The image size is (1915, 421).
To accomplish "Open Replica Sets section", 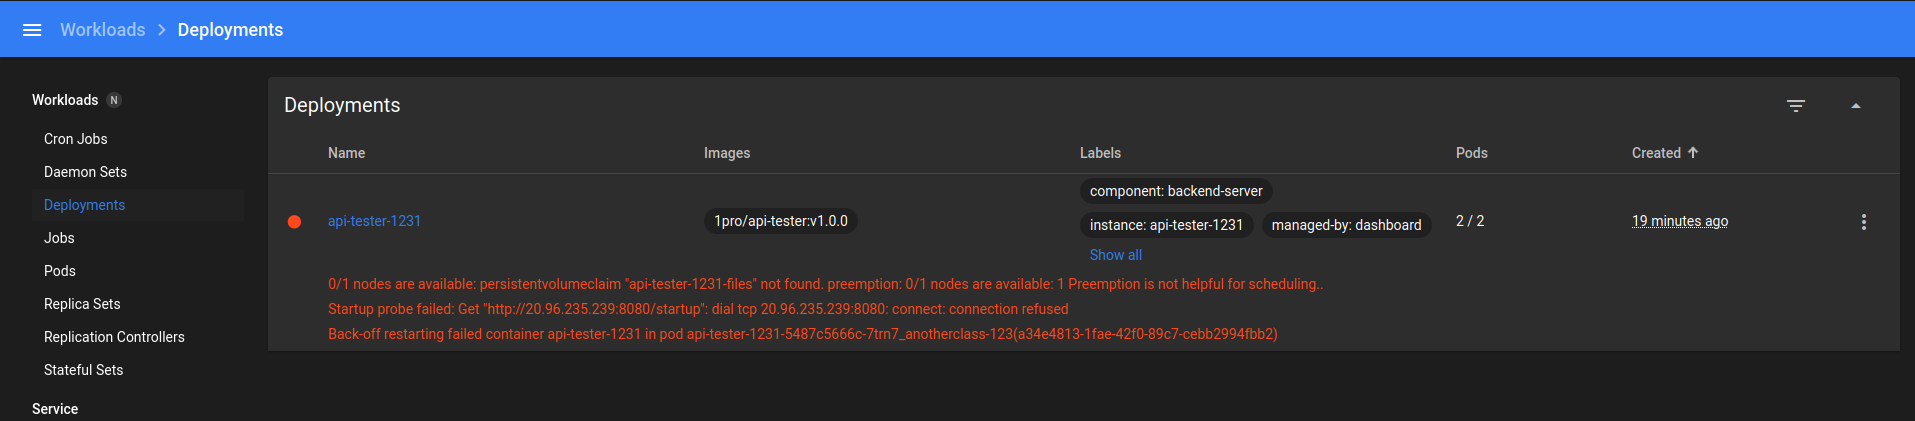I will 82,304.
